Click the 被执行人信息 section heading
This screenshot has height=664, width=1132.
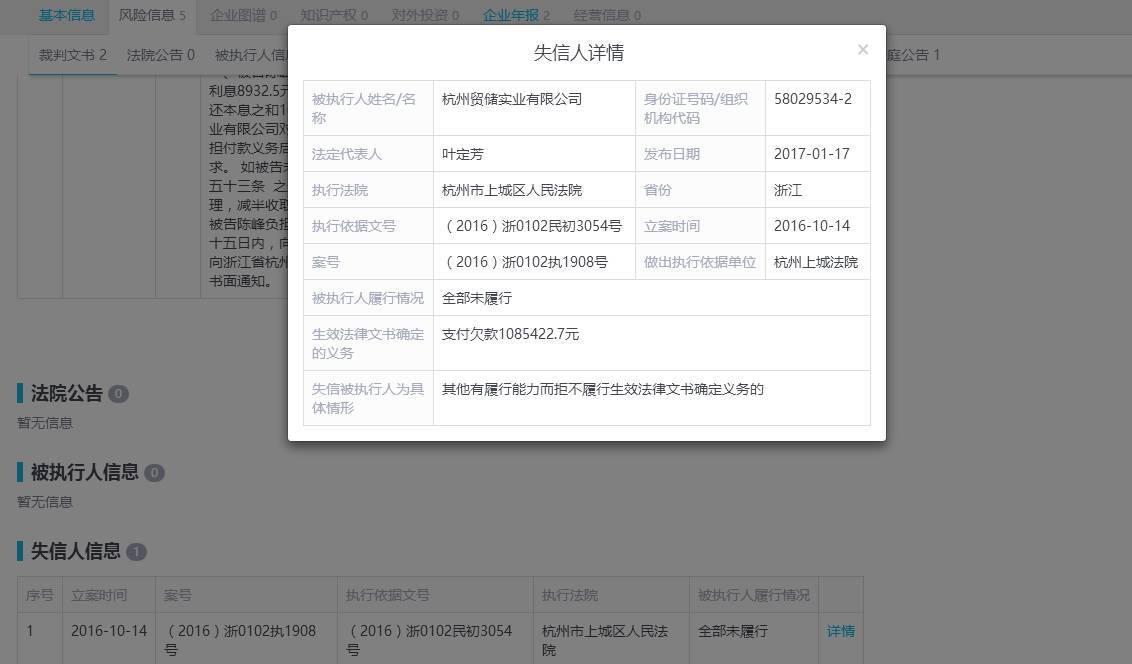(x=84, y=472)
